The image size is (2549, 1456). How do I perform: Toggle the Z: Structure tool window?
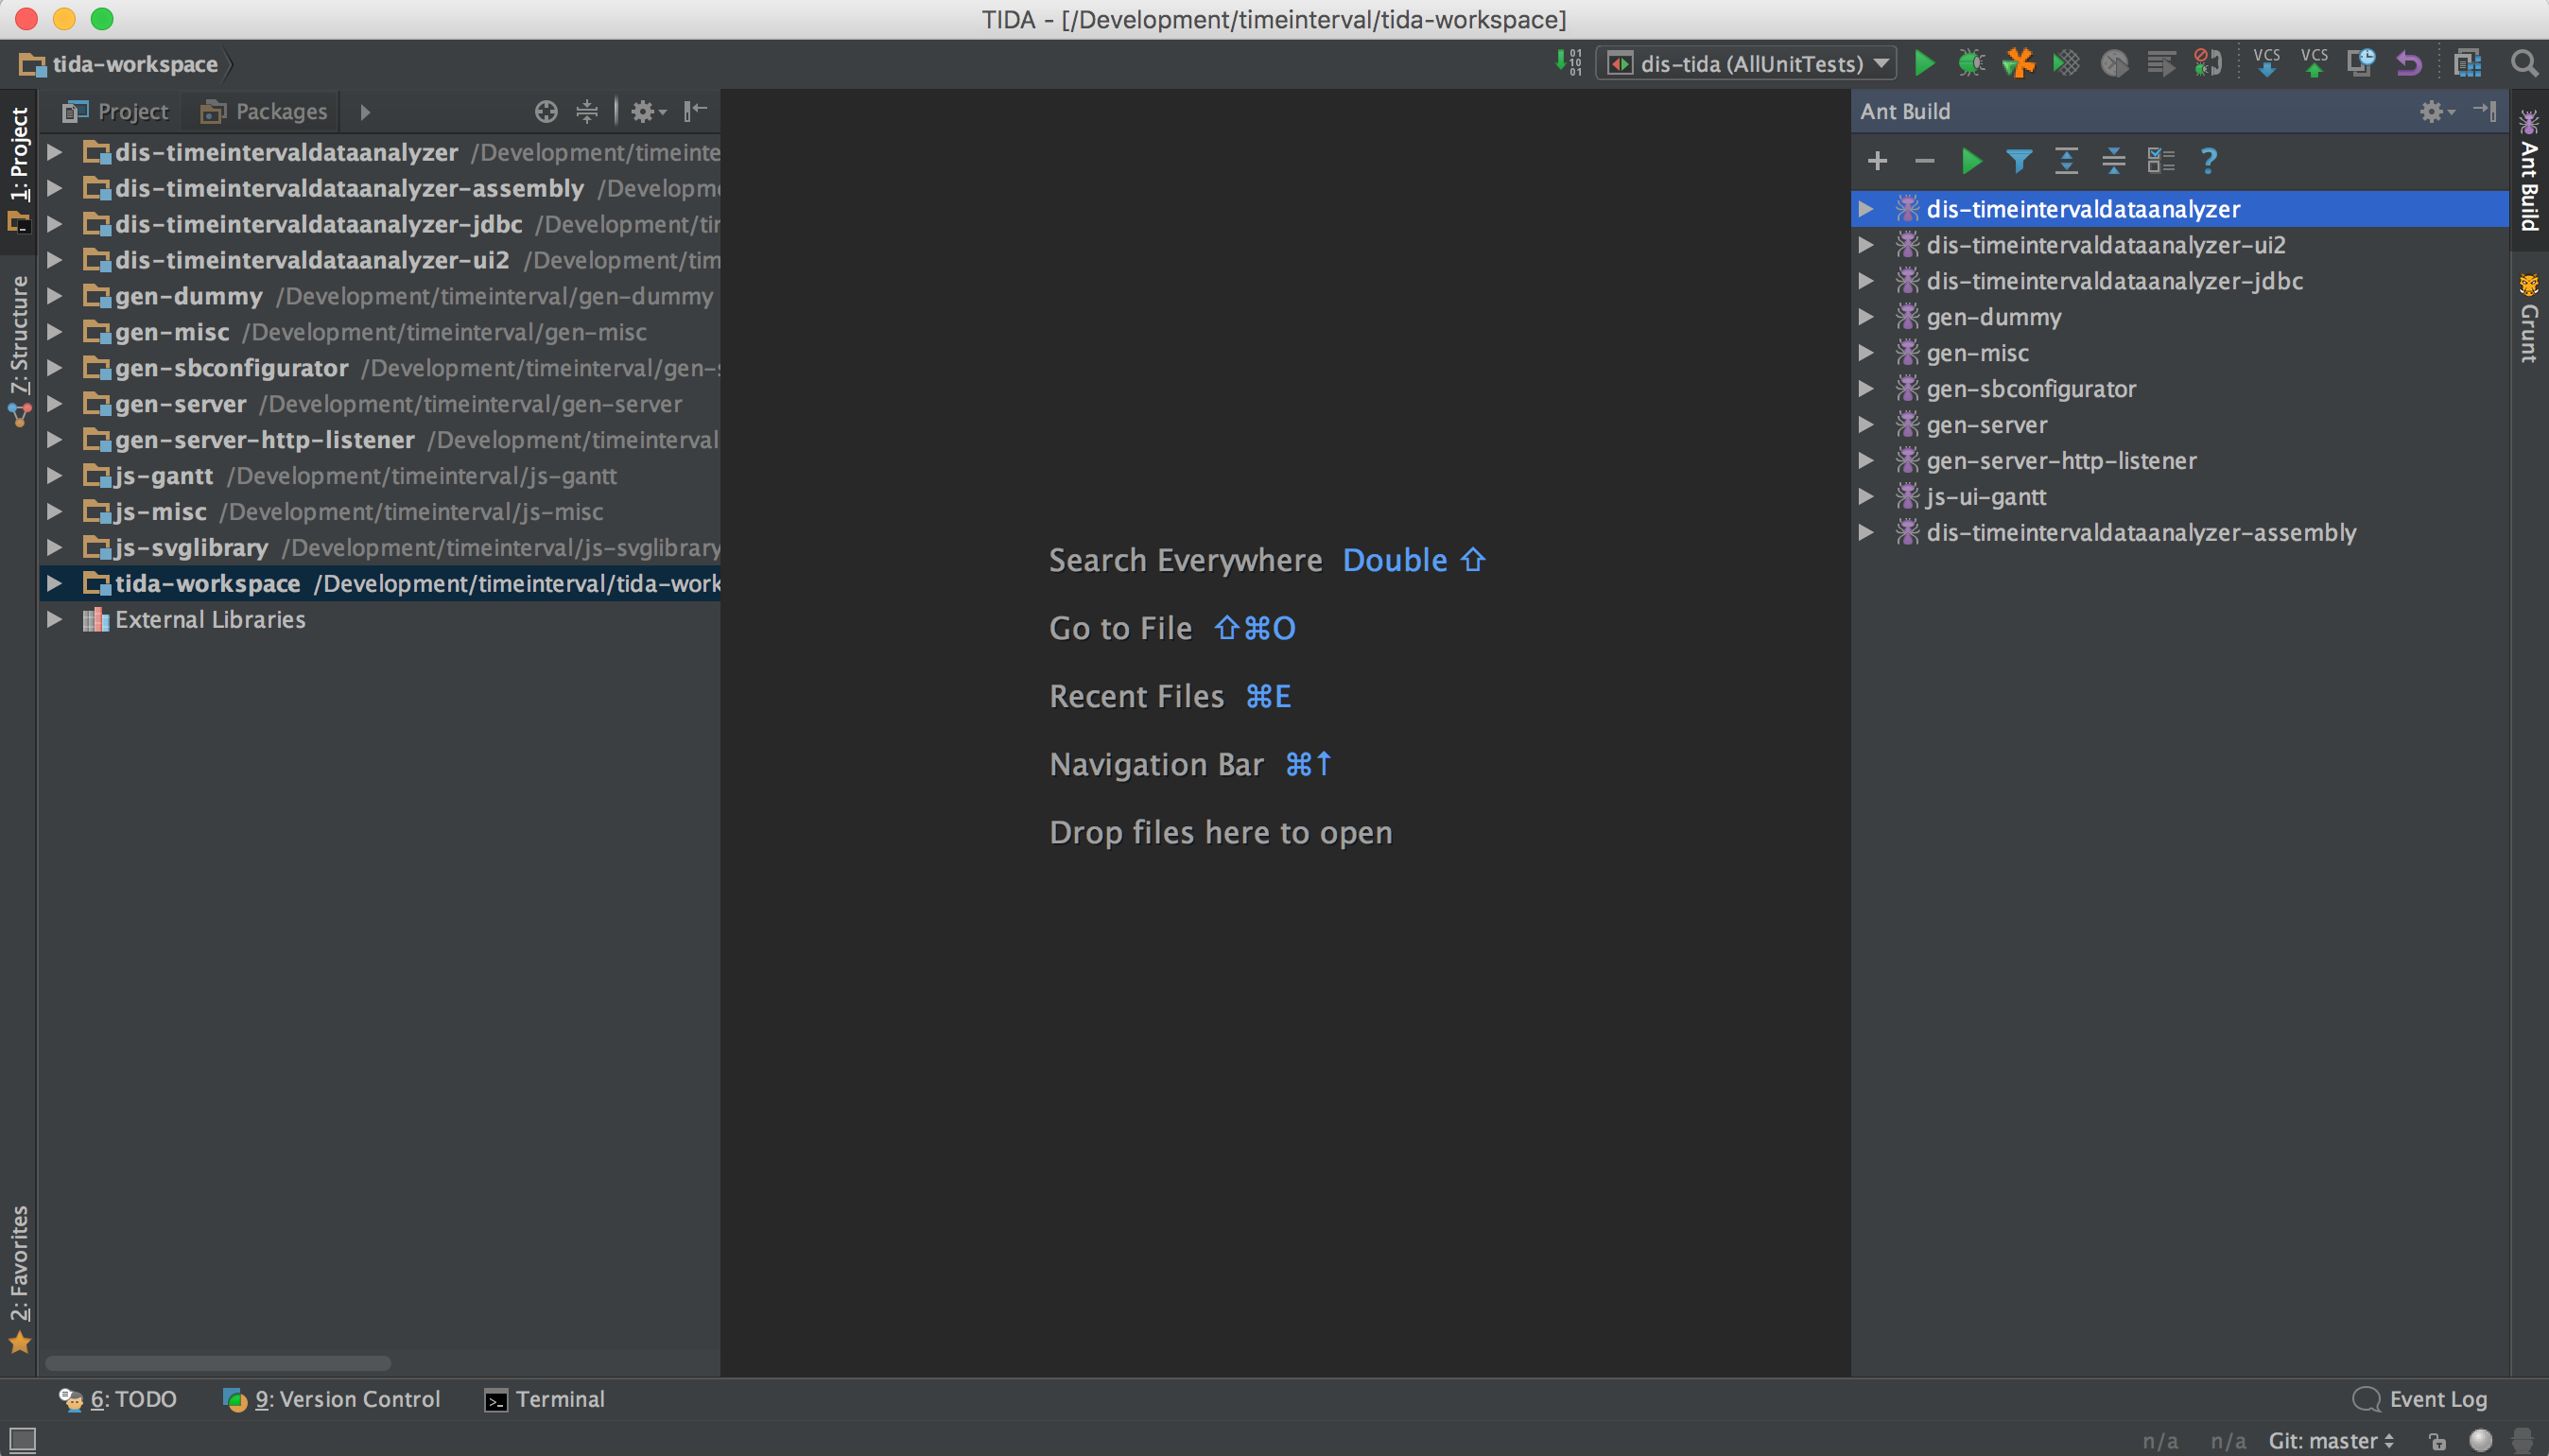click(19, 350)
